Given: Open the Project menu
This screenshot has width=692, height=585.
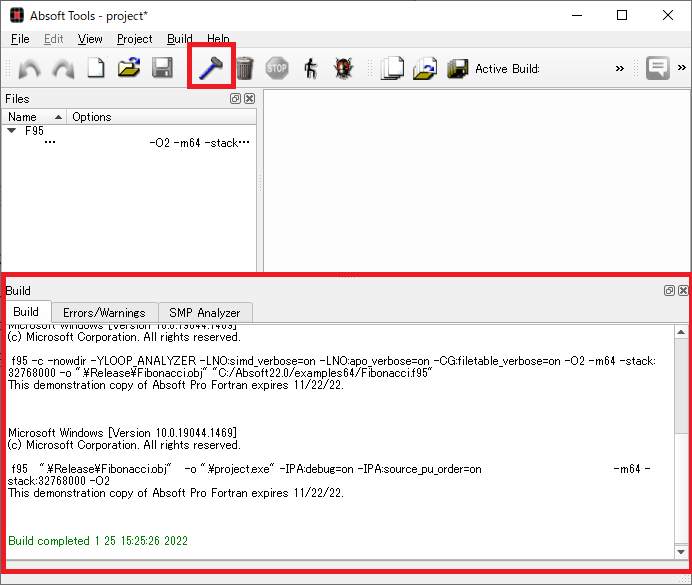Looking at the screenshot, I should click(x=135, y=39).
